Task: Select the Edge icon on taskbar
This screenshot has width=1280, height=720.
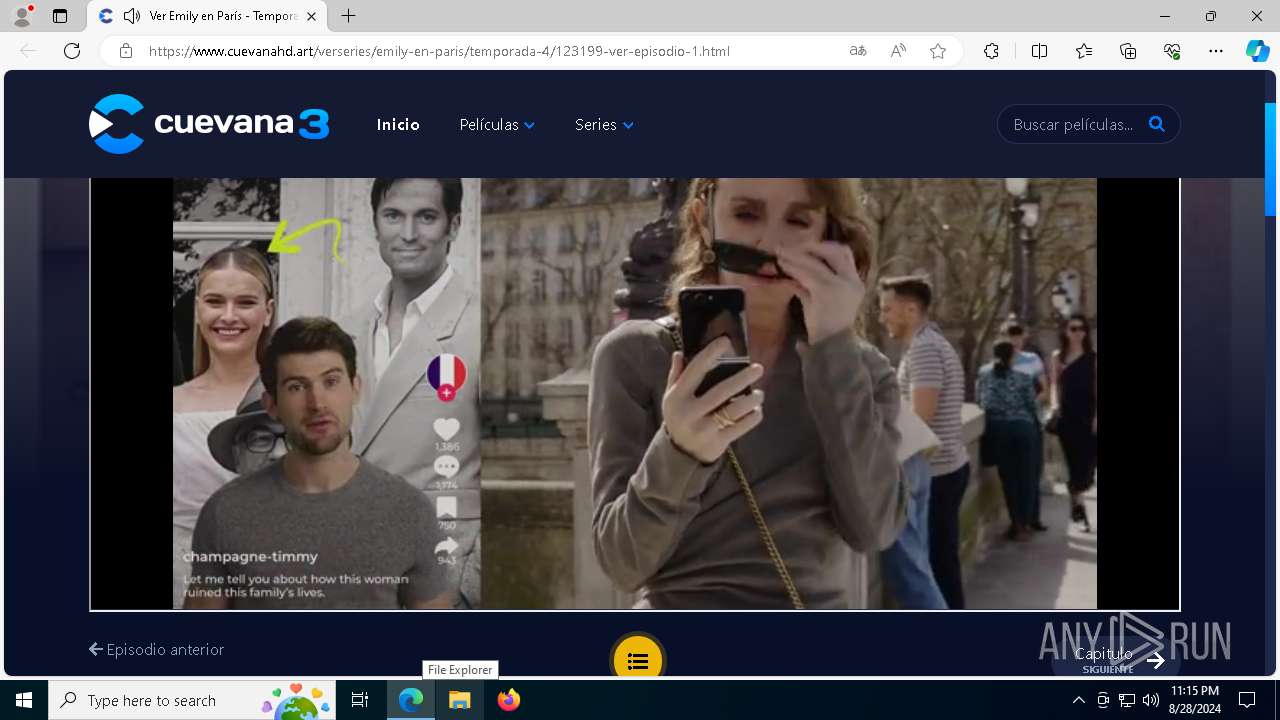Action: click(x=411, y=700)
